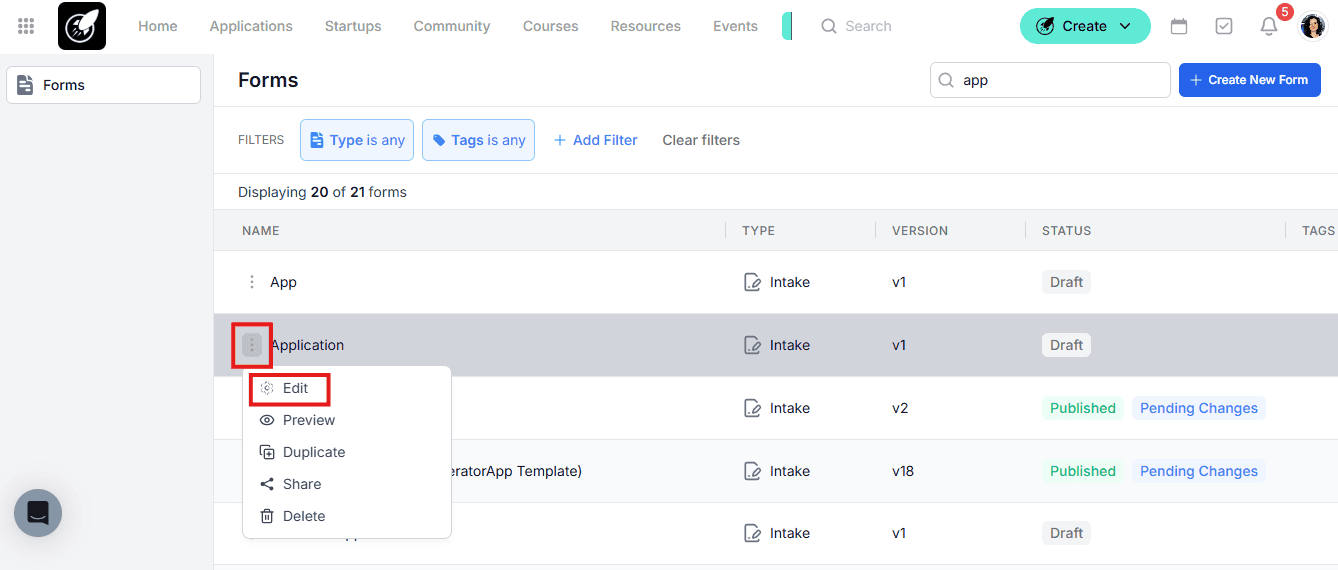Image resolution: width=1338 pixels, height=570 pixels.
Task: Open the chat support bubble
Action: click(x=38, y=513)
